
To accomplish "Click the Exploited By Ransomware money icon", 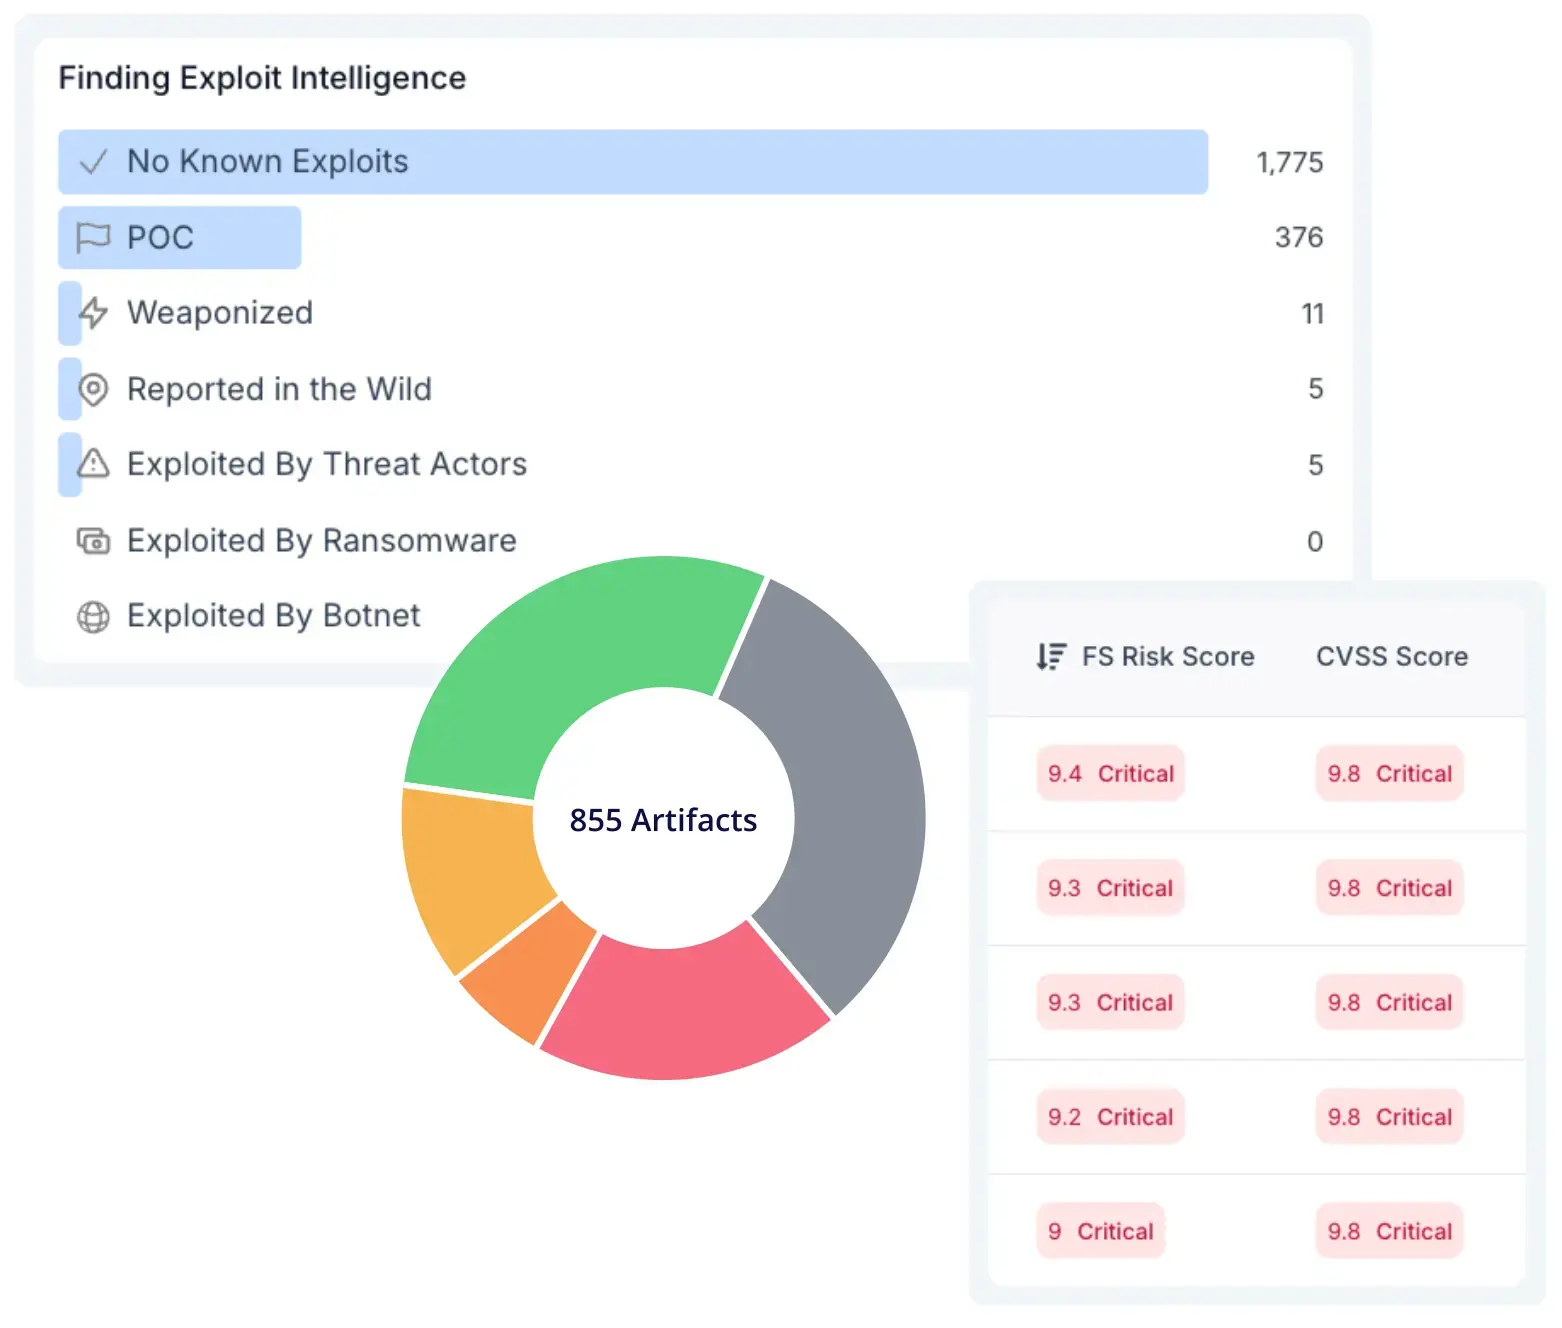I will point(93,541).
